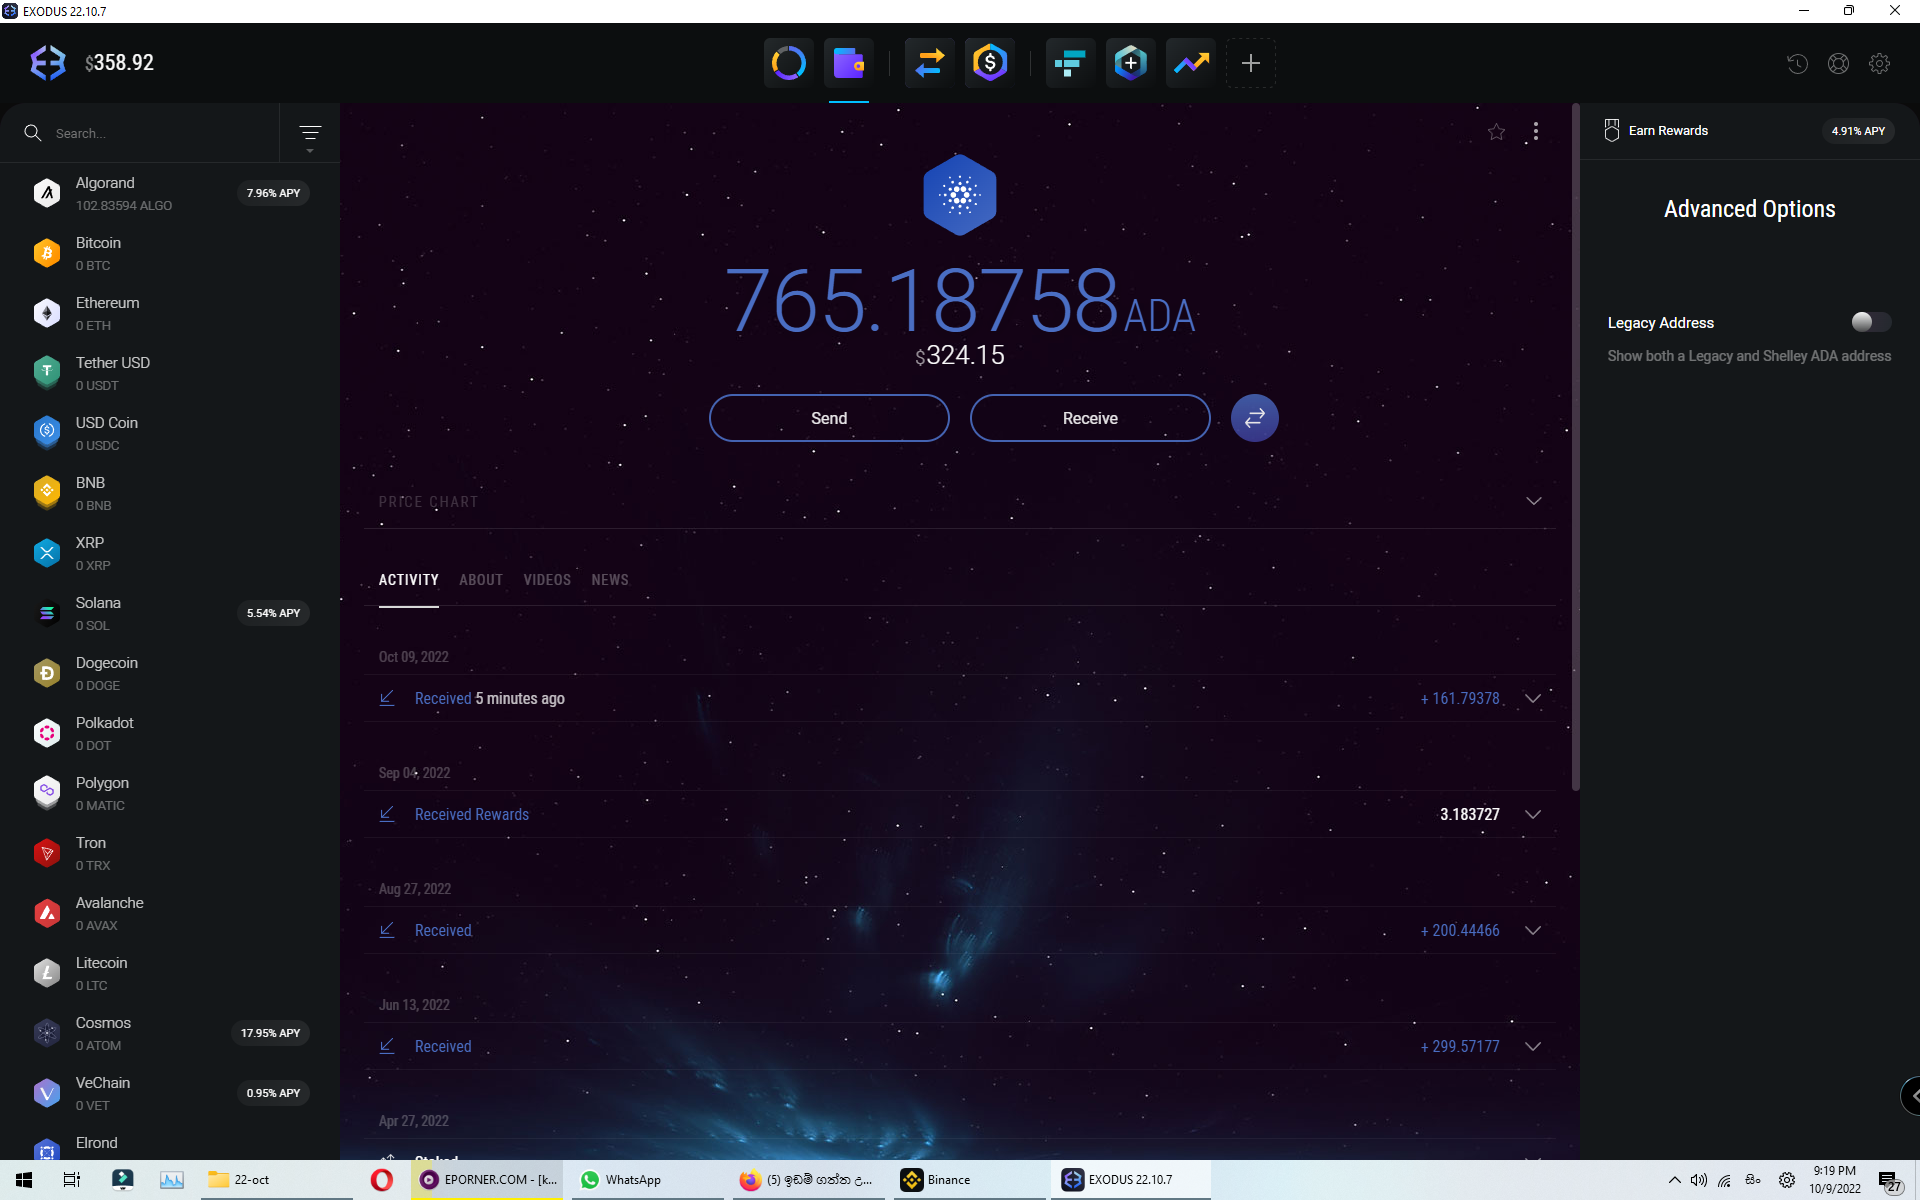The height and width of the screenshot is (1200, 1920).
Task: Open Earn Rewards 4.91% APY
Action: coord(1749,131)
